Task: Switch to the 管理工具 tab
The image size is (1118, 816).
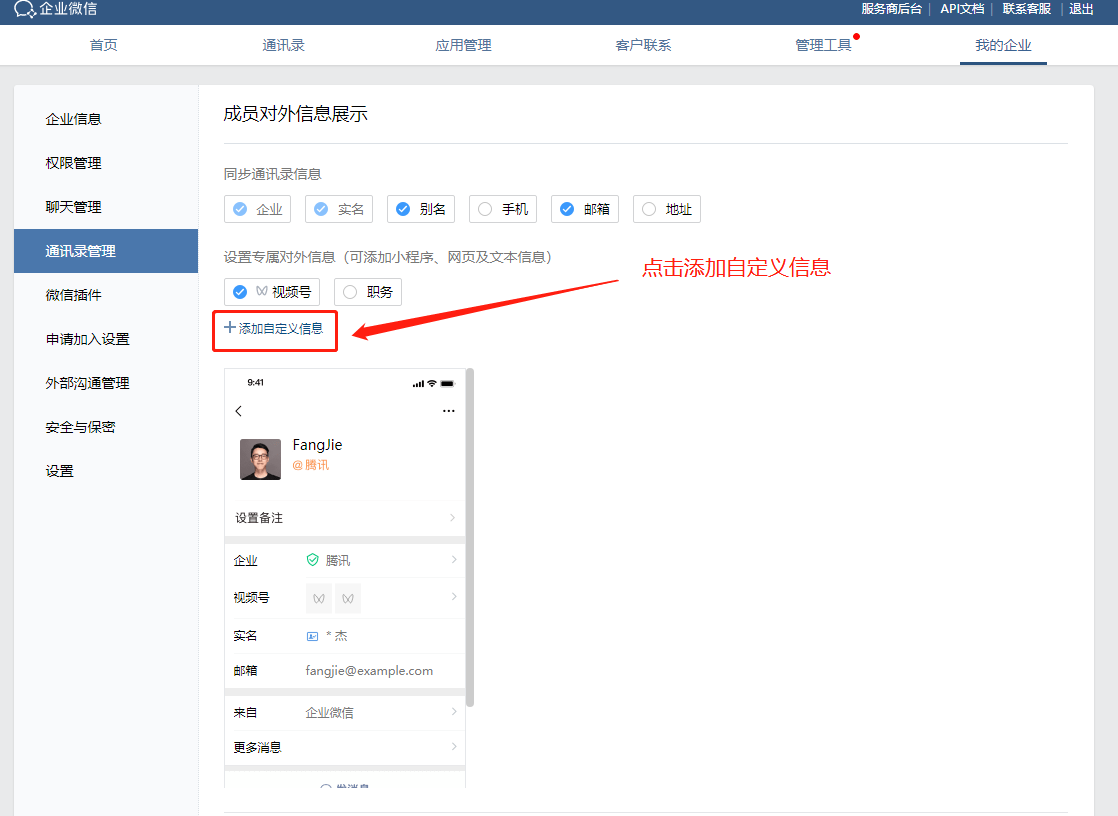Action: click(823, 45)
